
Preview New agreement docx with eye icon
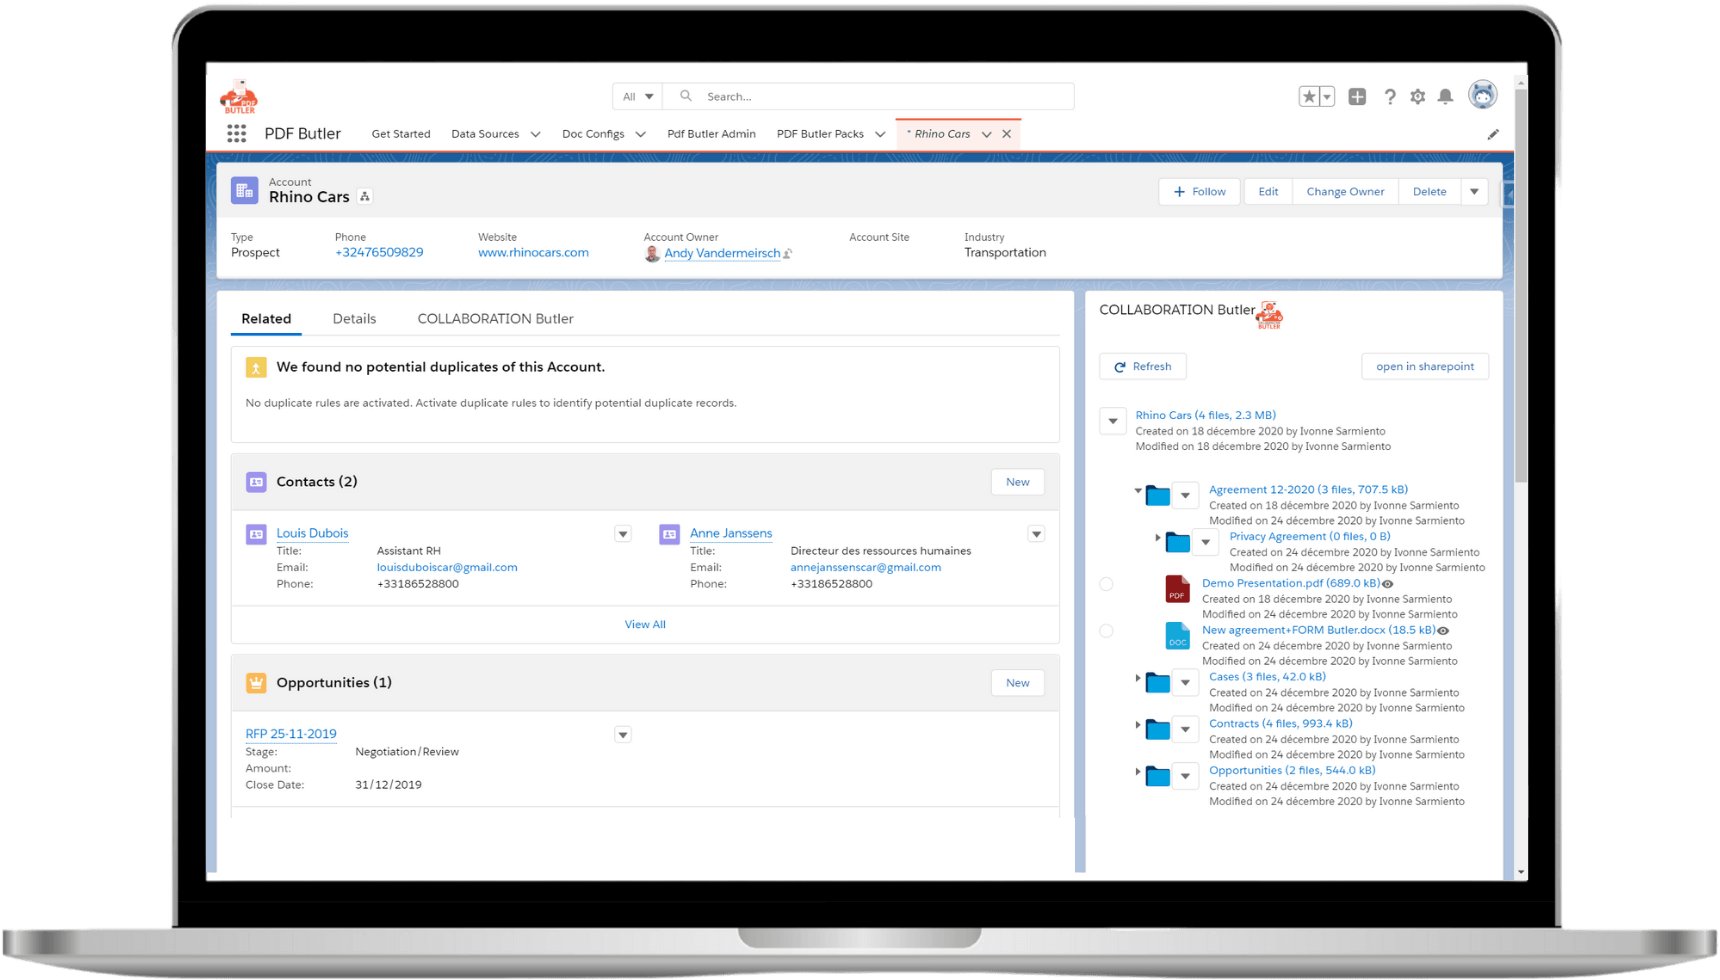[x=1443, y=631]
